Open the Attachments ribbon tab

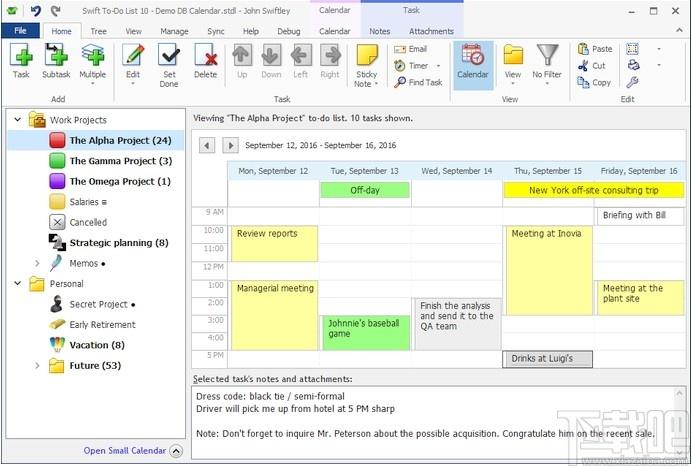tap(431, 31)
